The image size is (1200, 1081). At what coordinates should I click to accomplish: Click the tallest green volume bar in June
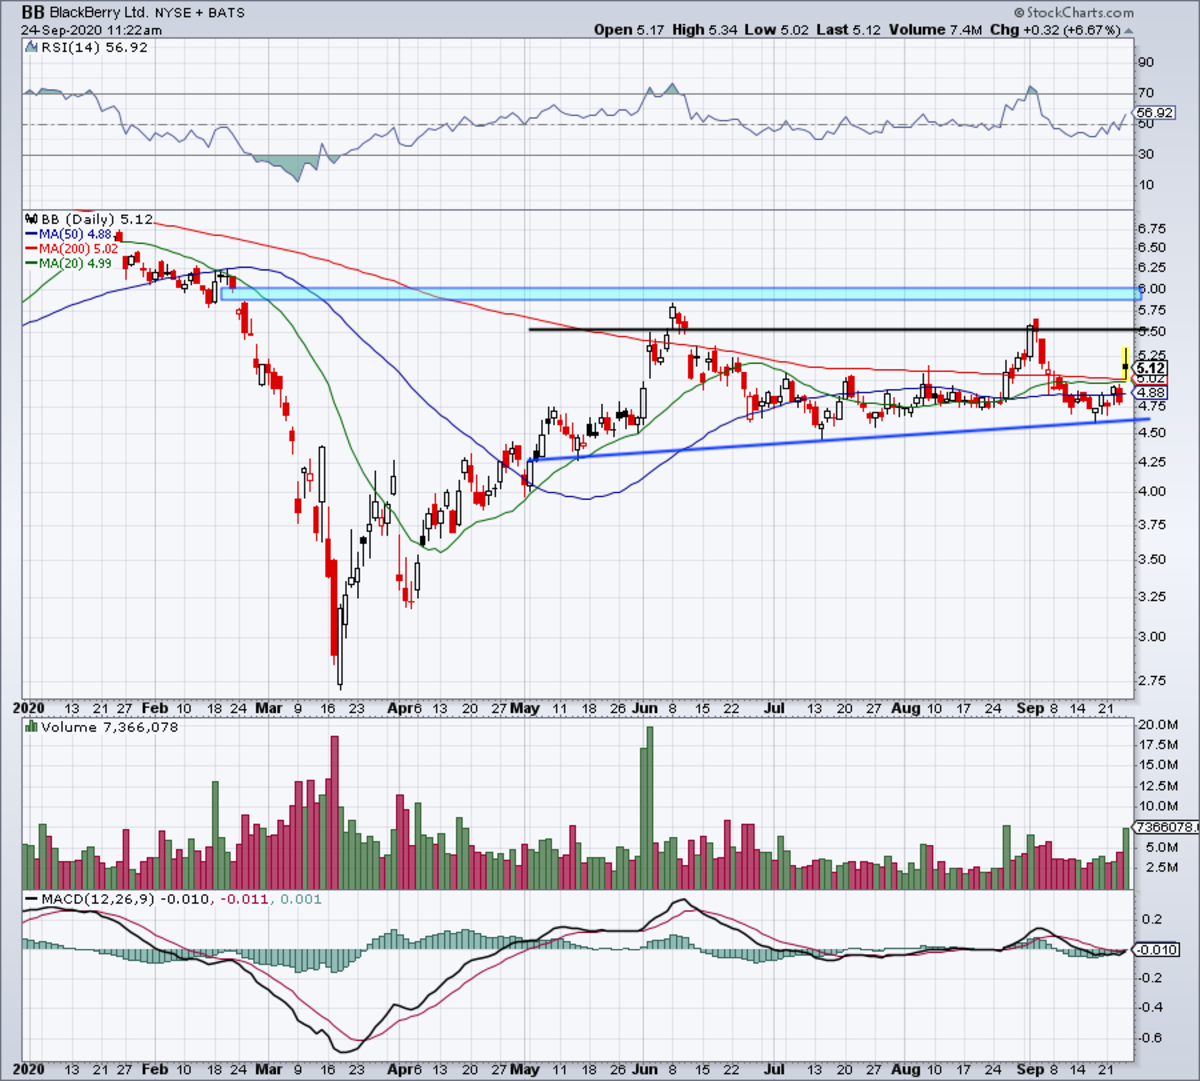650,808
